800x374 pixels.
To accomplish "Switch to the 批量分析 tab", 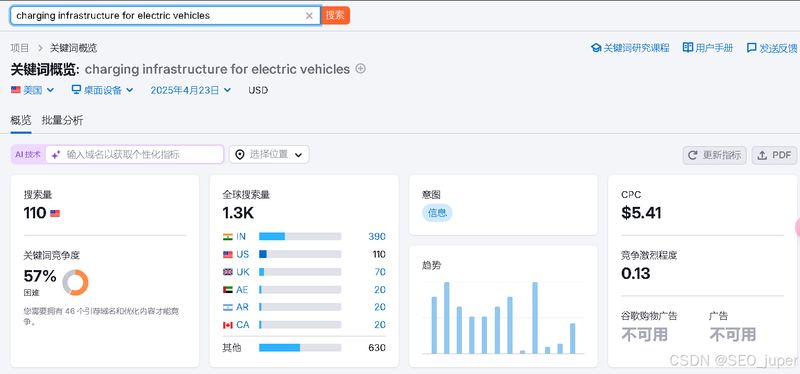I will (62, 121).
